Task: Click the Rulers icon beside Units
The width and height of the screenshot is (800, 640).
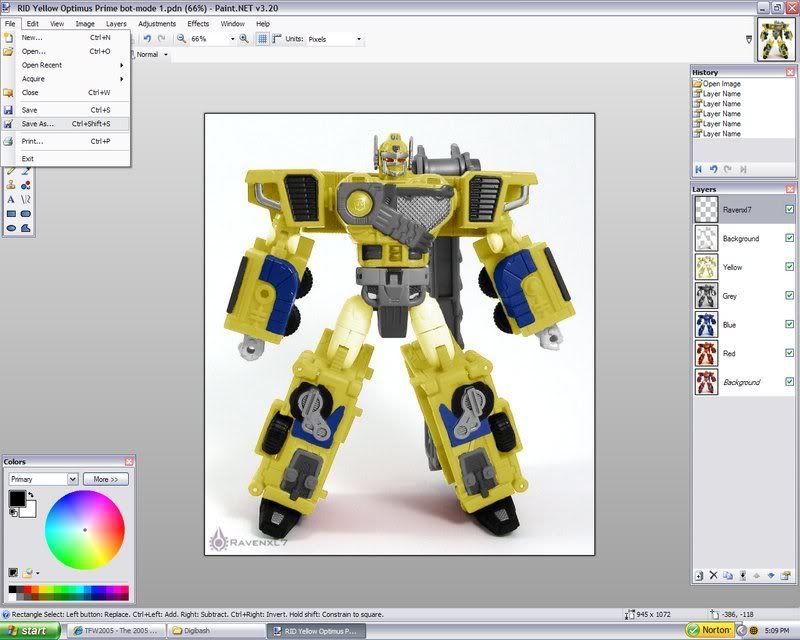Action: (277, 39)
